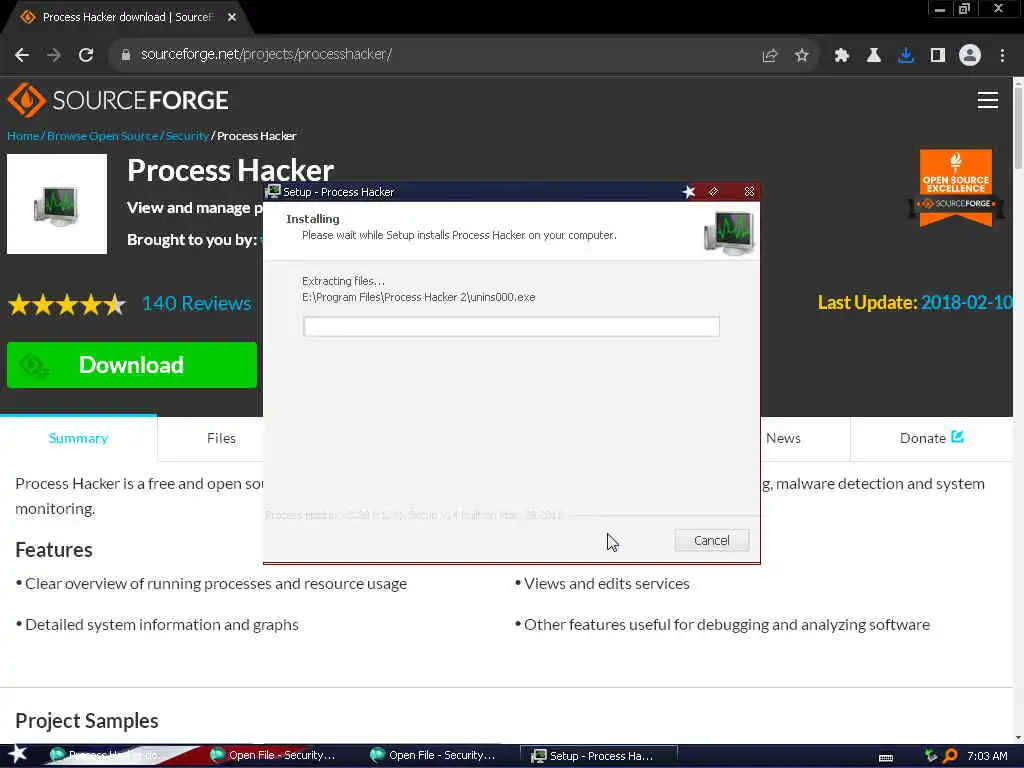
Task: Click the star icon in Setup title bar
Action: (x=689, y=192)
